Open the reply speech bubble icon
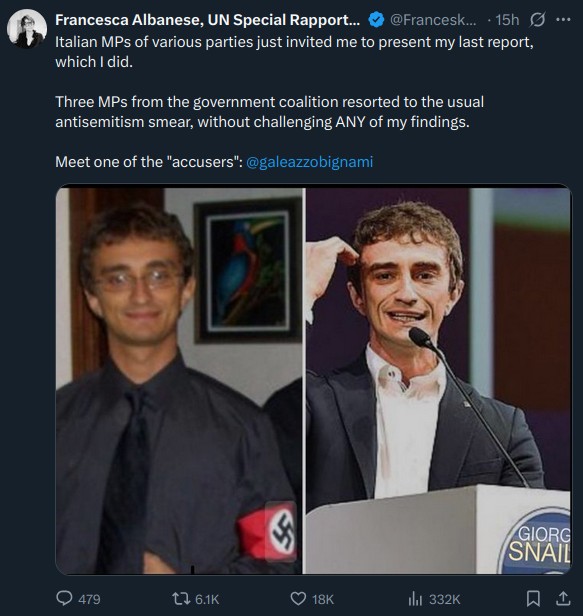The image size is (583, 616). pyautogui.click(x=64, y=599)
